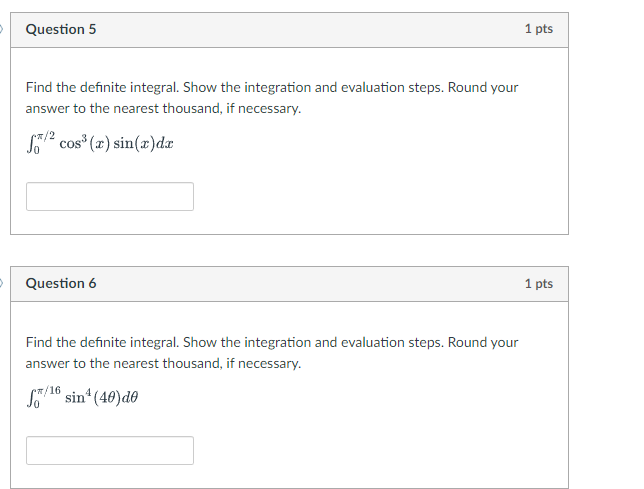The height and width of the screenshot is (489, 644).
Task: Flag Question 5 using left-edge marker
Action: pos(3,30)
